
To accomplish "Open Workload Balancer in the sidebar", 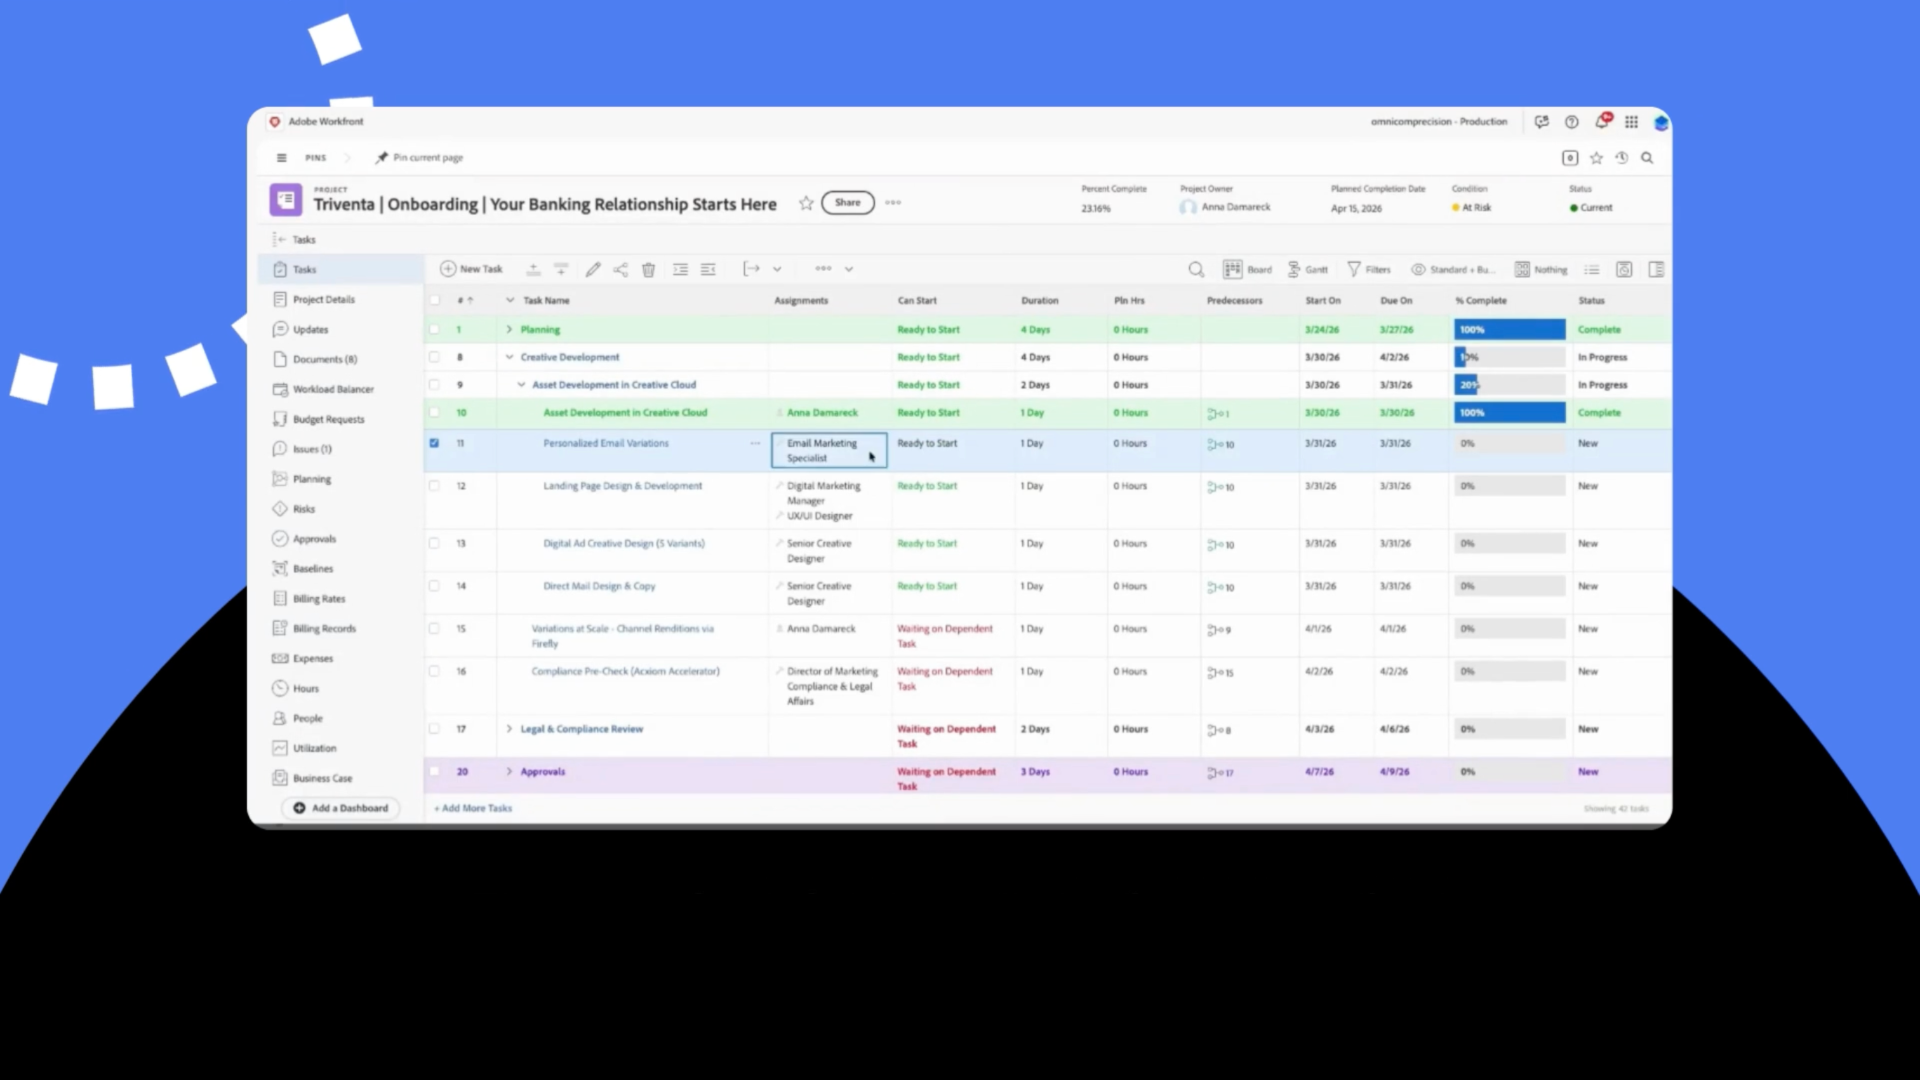I will (333, 389).
